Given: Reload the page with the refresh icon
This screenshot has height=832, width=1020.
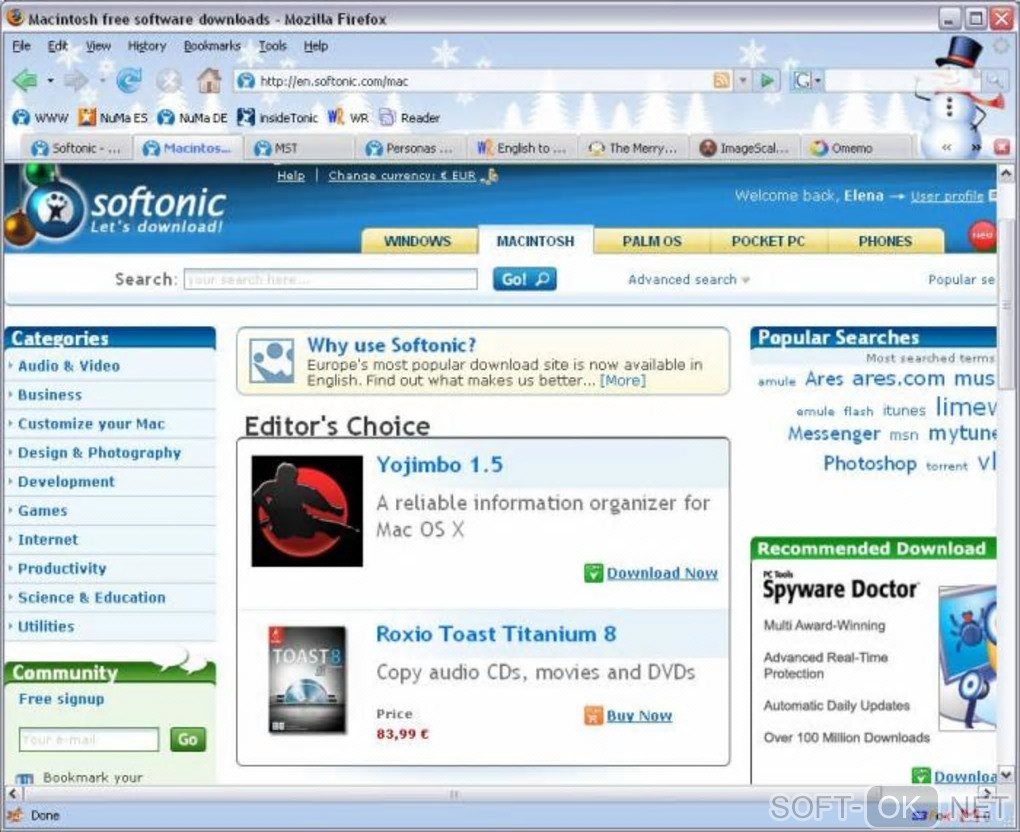Looking at the screenshot, I should coord(129,81).
